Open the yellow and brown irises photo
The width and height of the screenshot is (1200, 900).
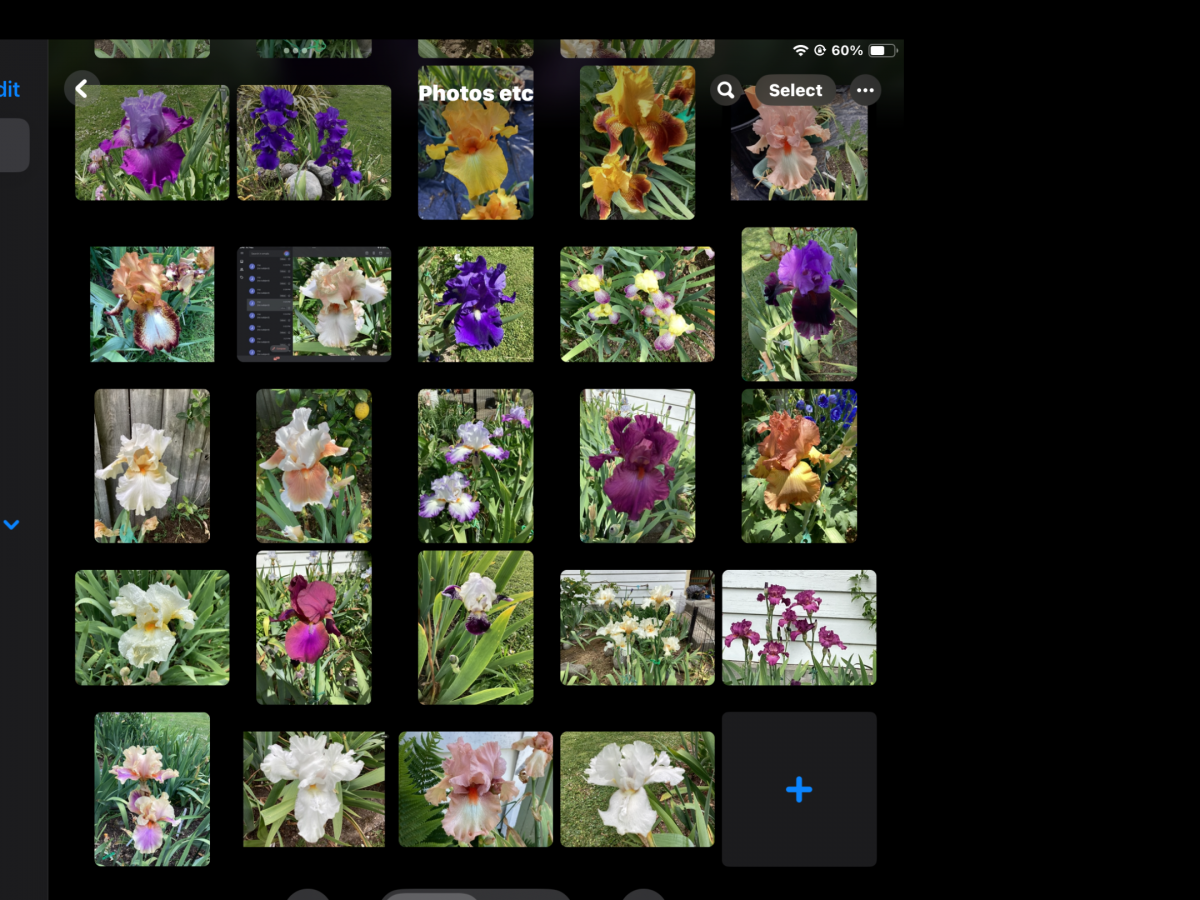point(637,142)
